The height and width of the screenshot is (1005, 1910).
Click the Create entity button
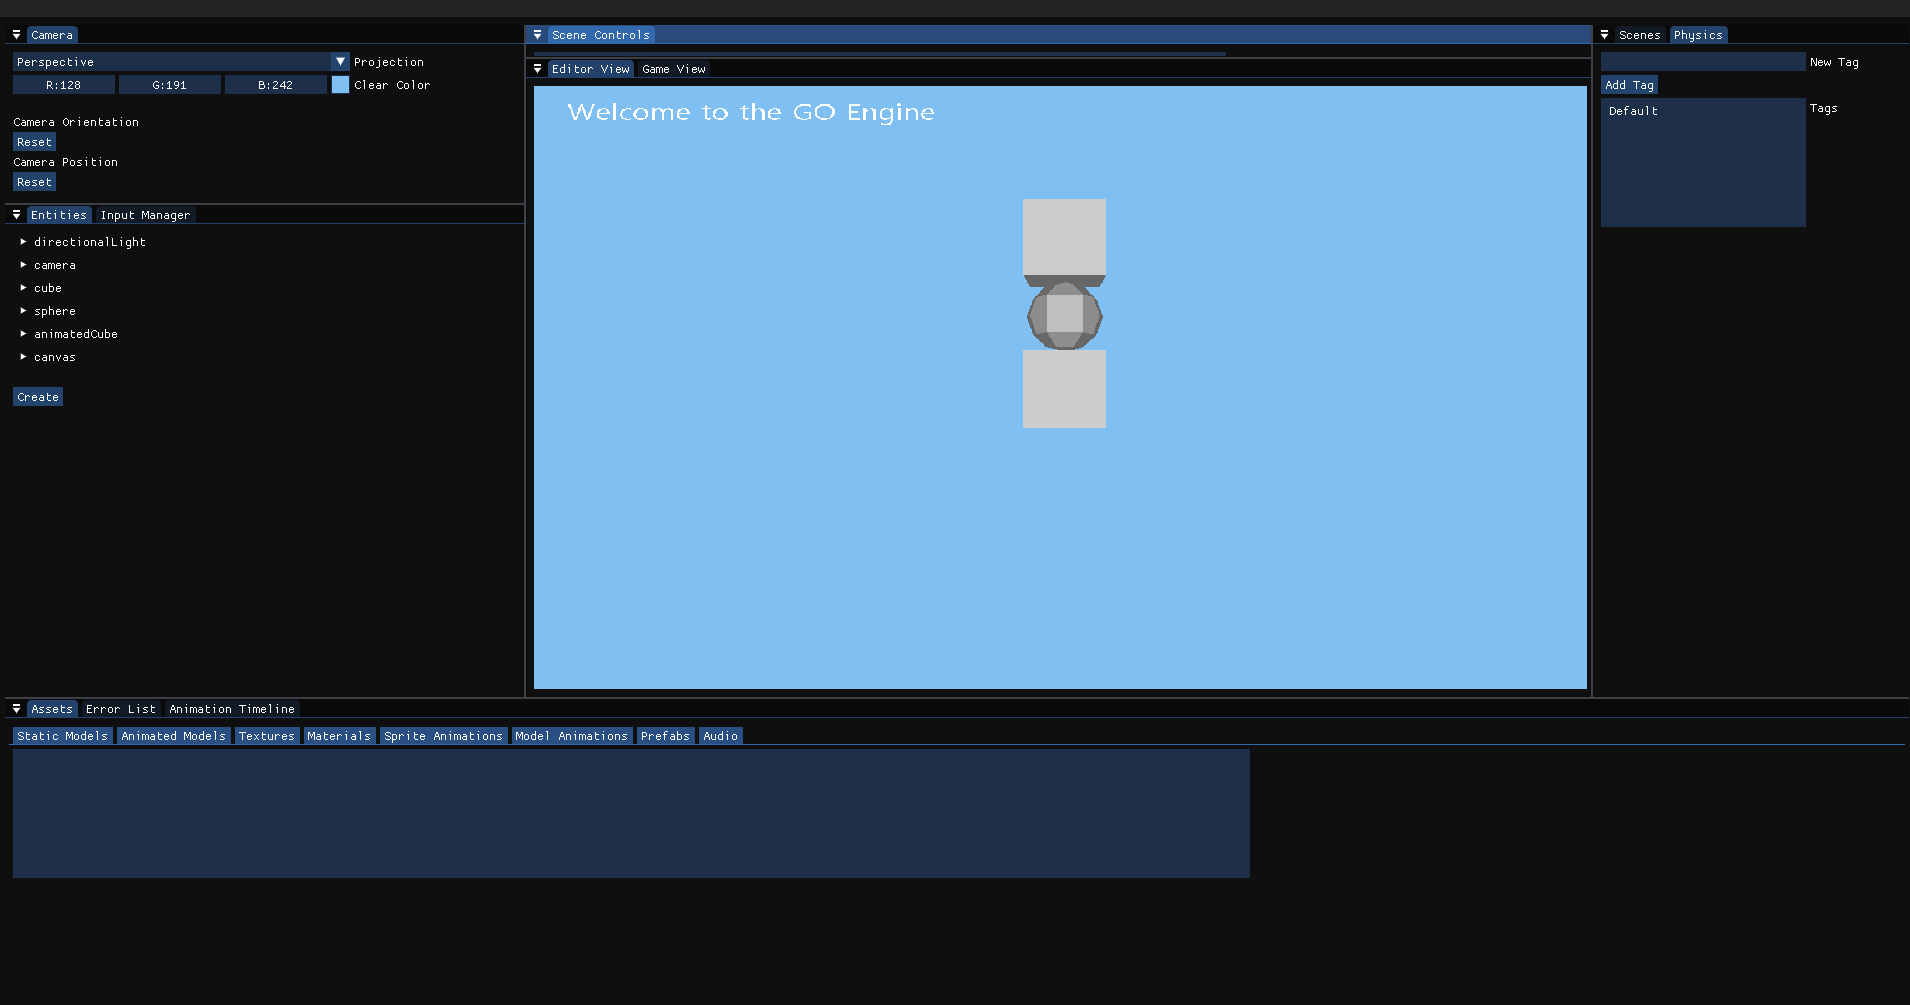coord(38,397)
